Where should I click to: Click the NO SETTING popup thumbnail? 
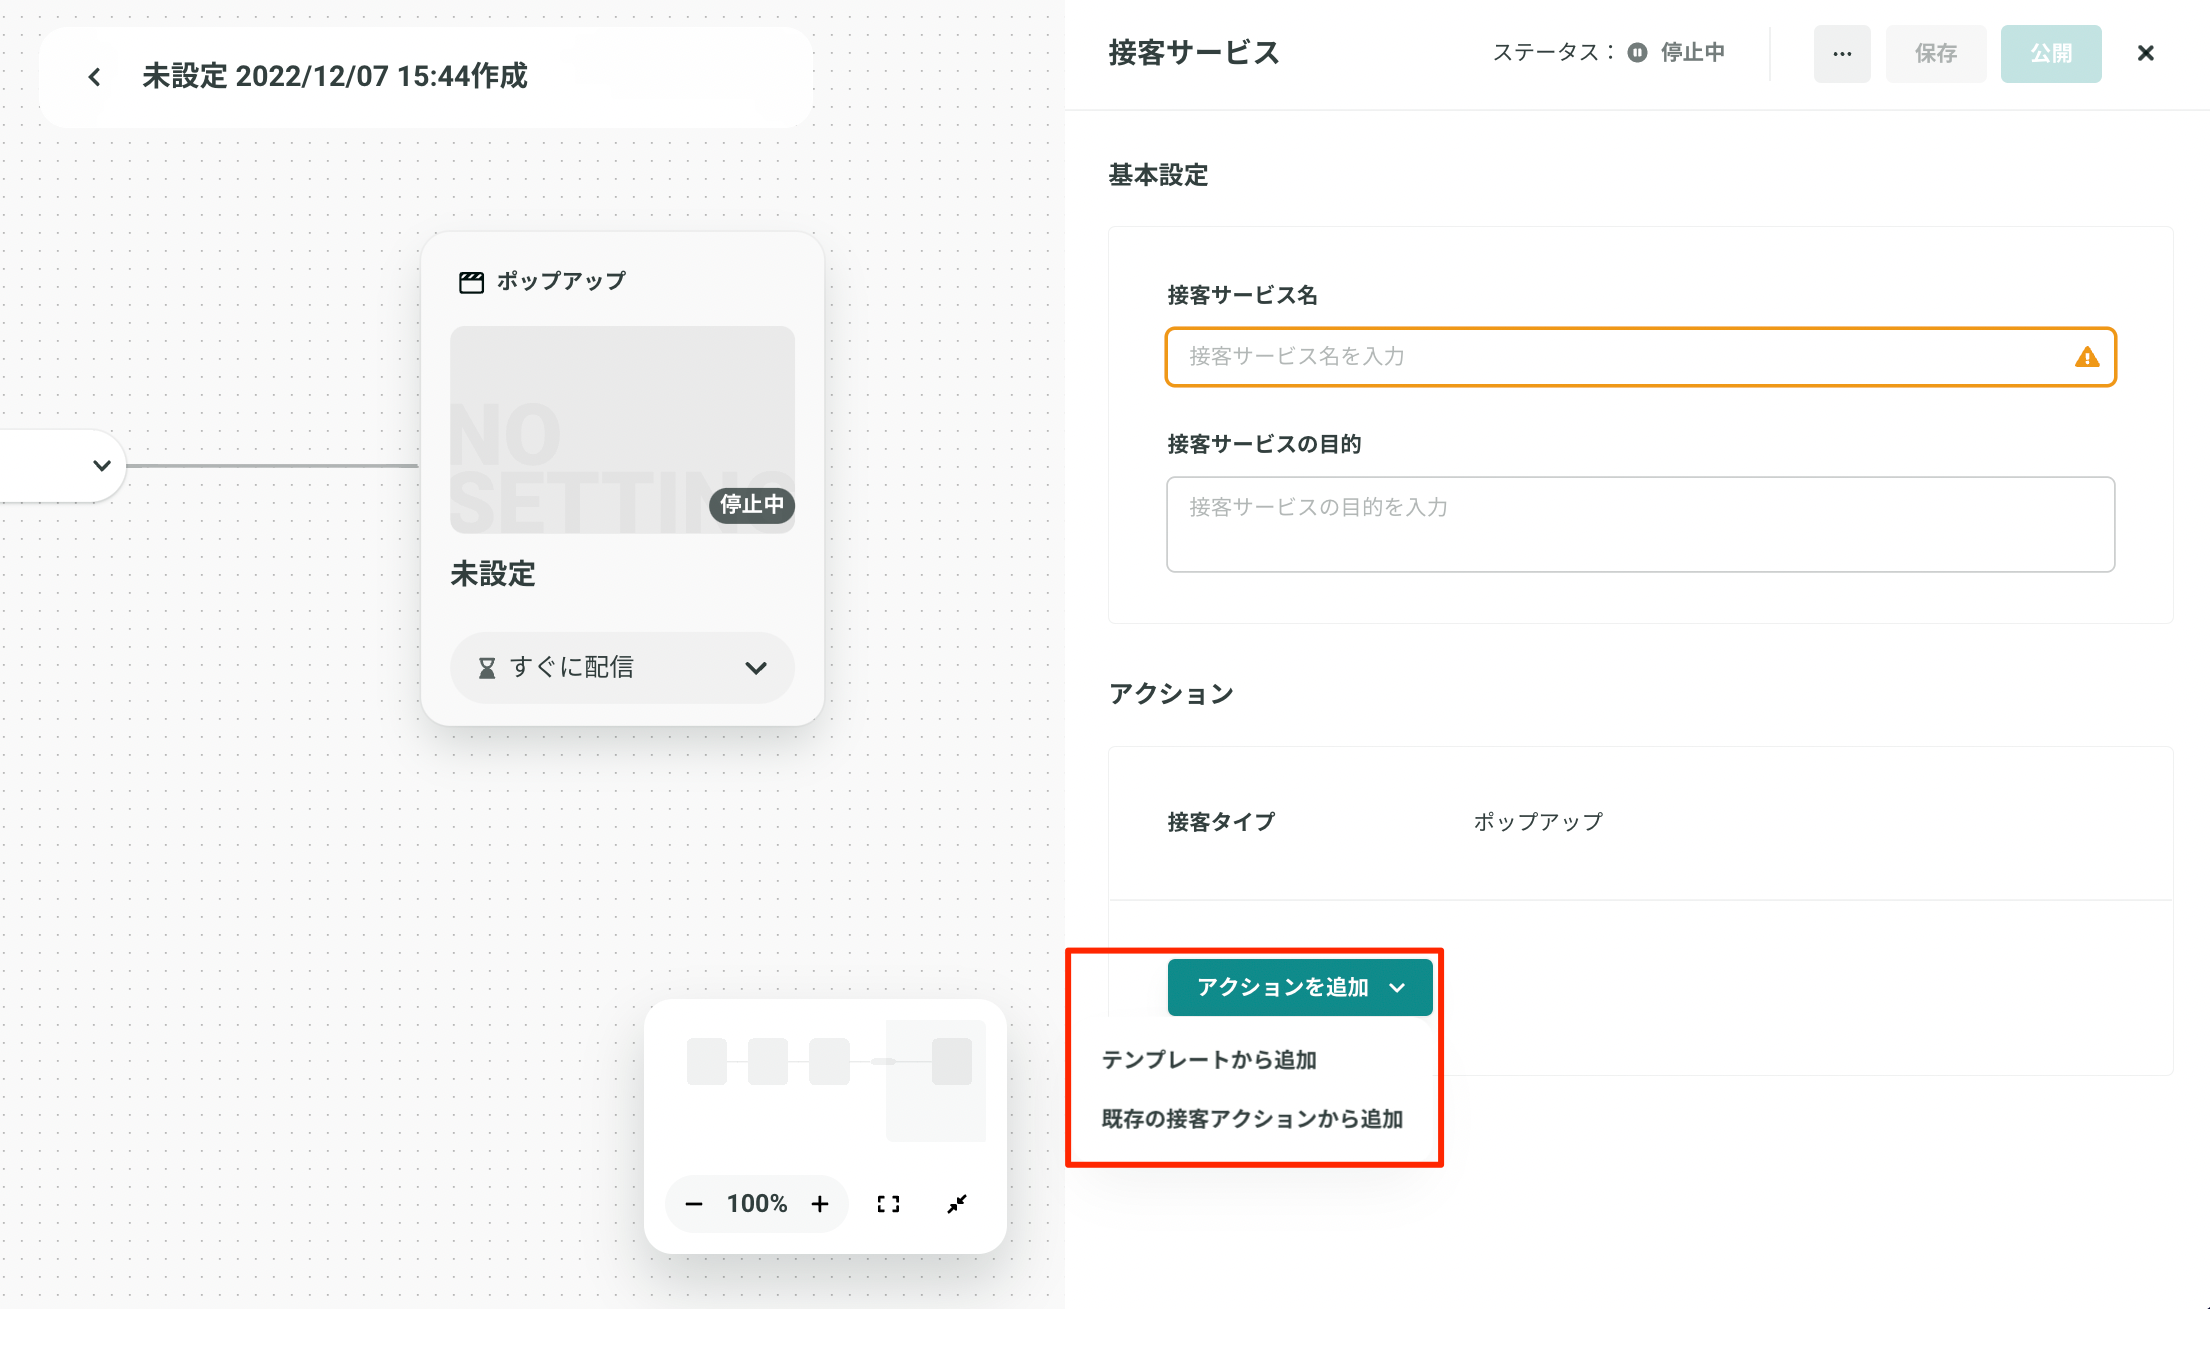coord(622,430)
